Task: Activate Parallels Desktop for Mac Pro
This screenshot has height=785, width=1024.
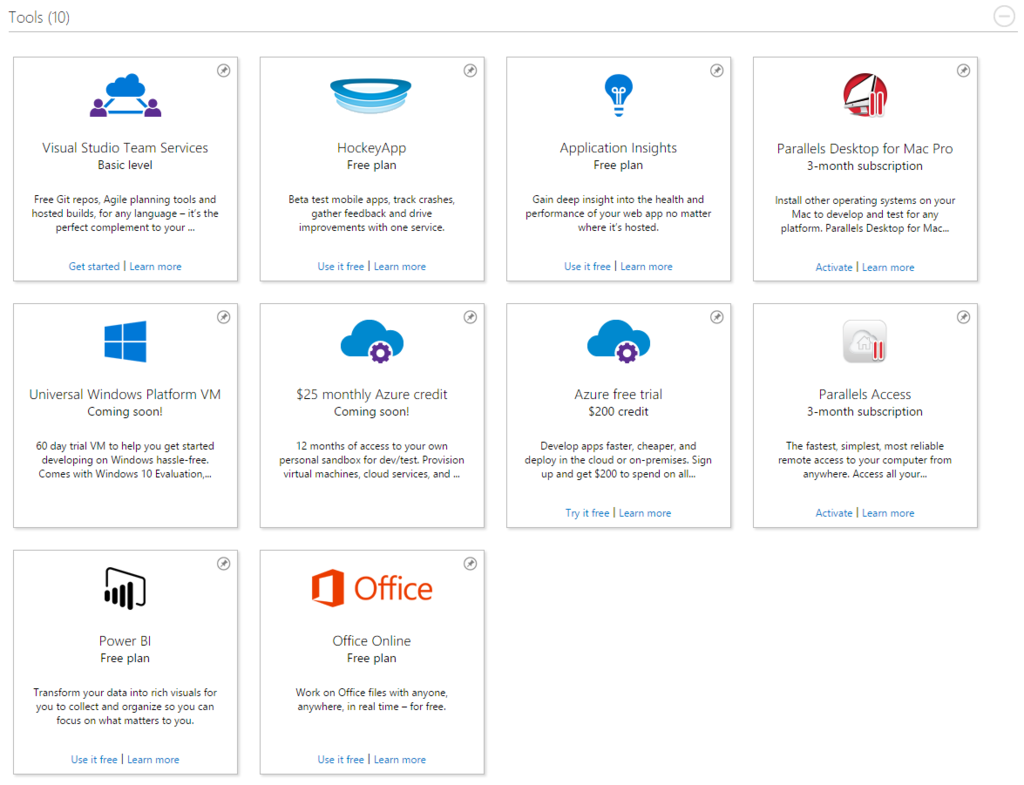Action: point(834,267)
